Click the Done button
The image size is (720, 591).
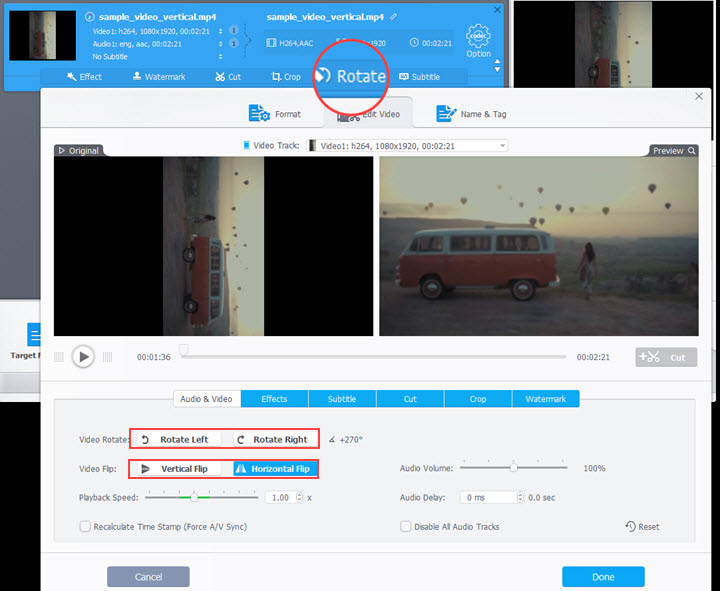tap(603, 577)
